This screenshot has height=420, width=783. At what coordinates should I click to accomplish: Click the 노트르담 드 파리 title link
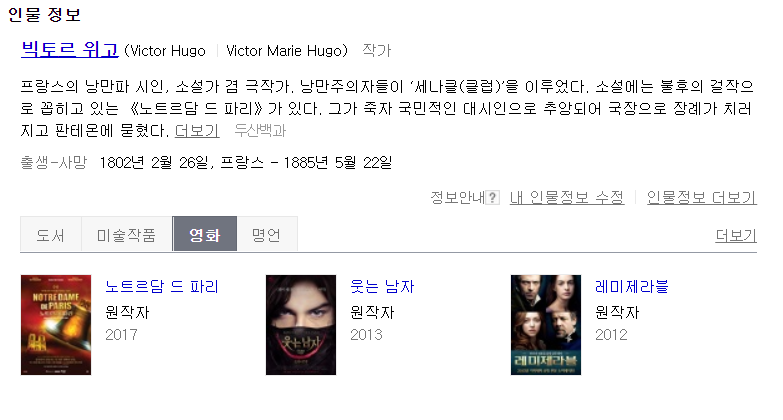pos(162,286)
